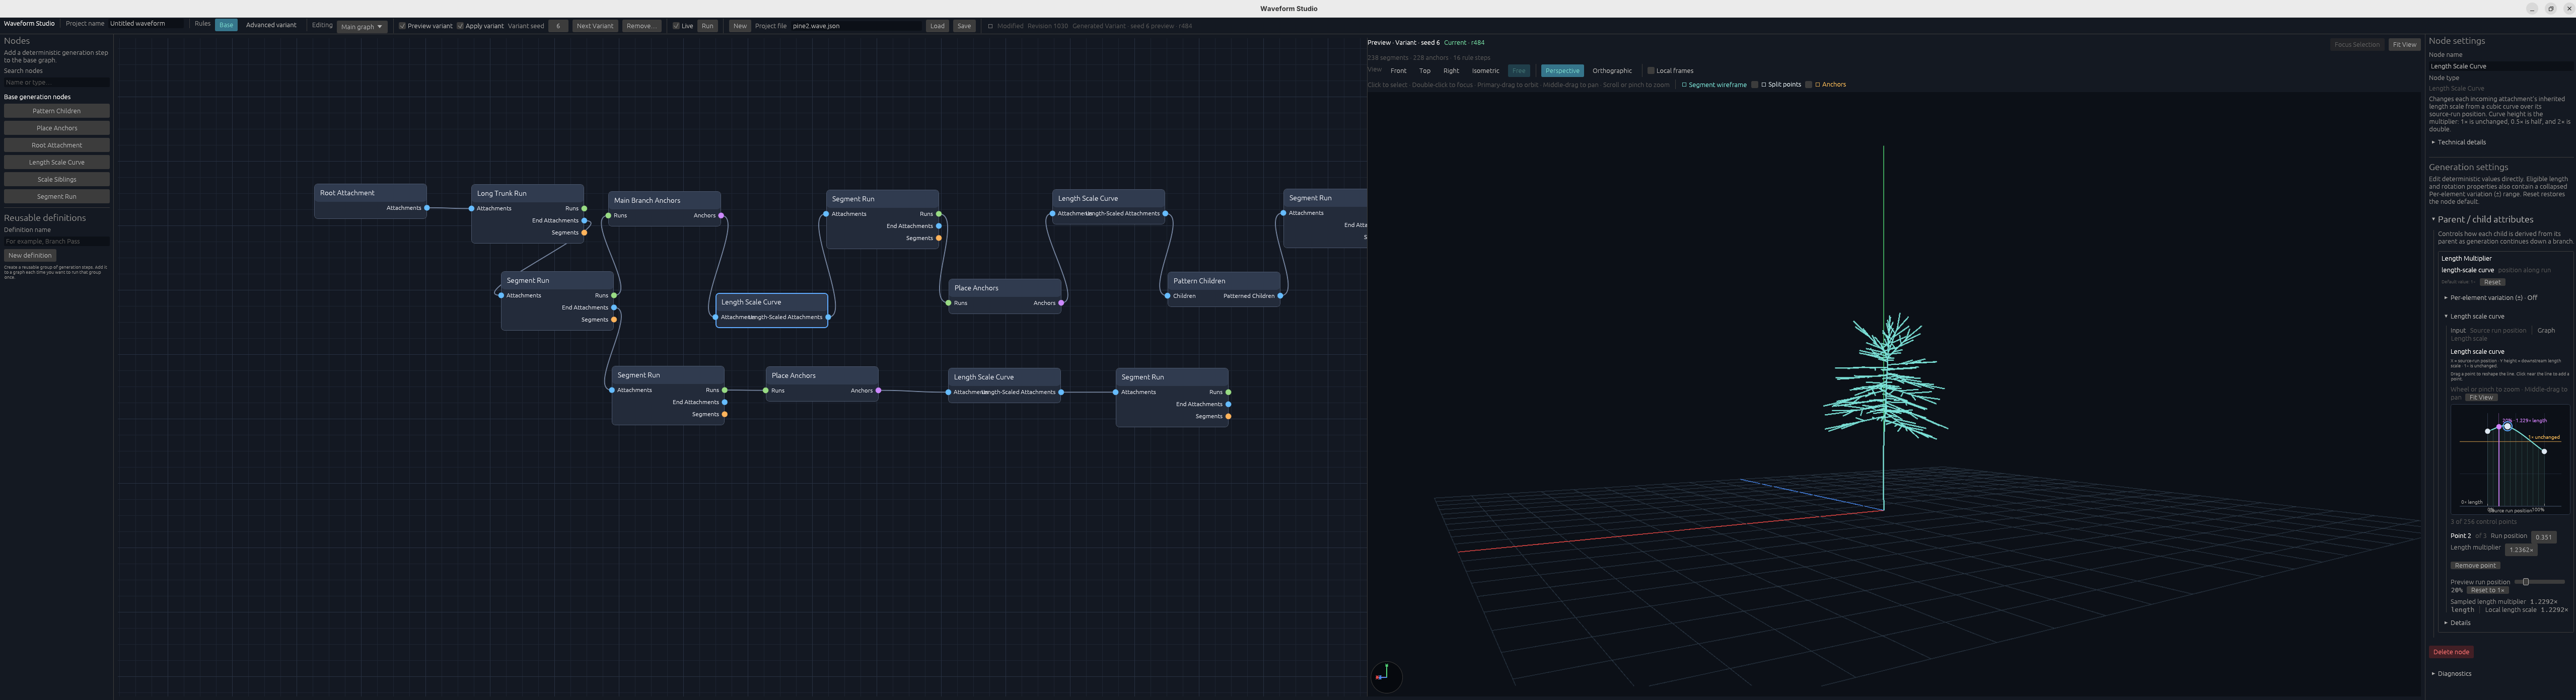Click Long Trunk Run's Segments output port
The image size is (2576, 700).
[584, 233]
